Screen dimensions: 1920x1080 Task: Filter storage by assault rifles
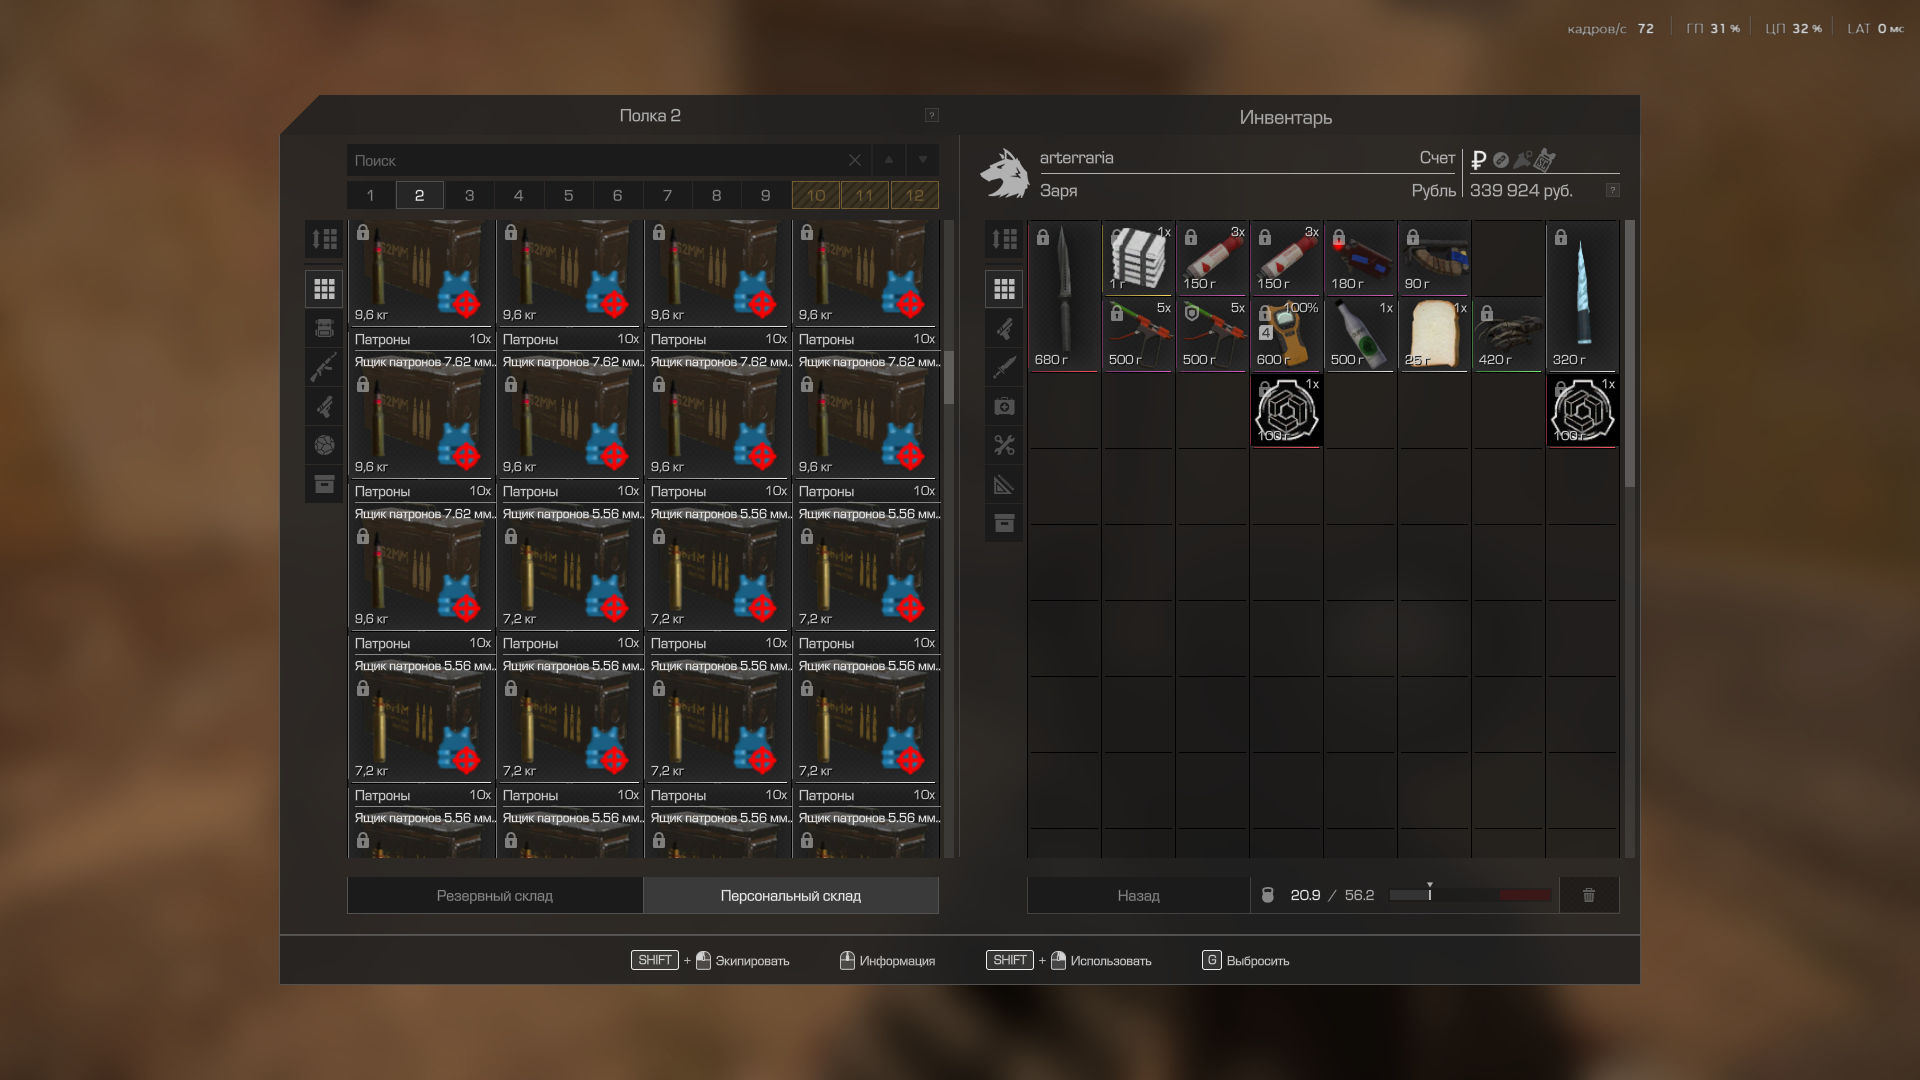(x=324, y=367)
